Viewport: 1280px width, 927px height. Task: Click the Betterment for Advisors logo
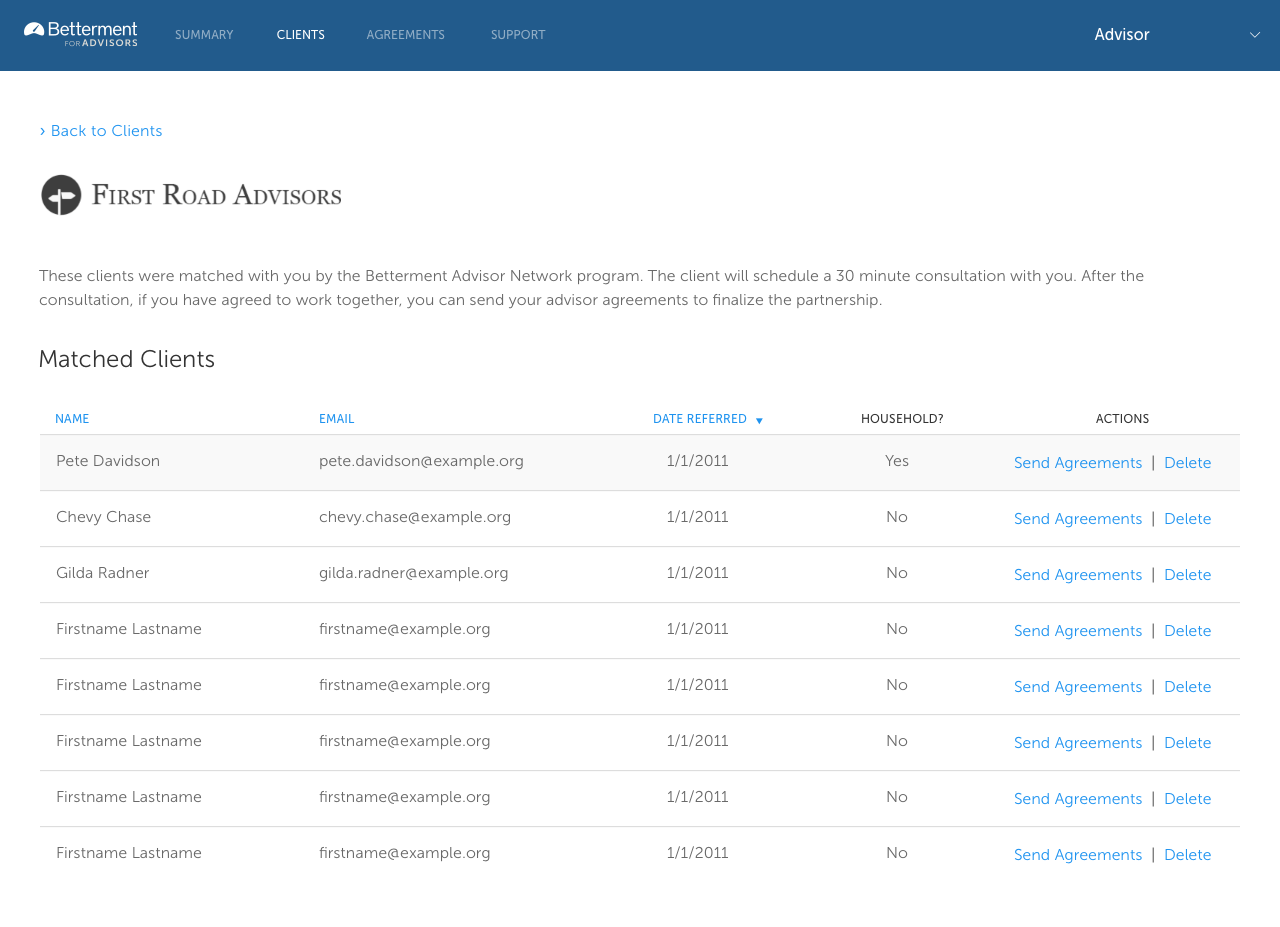(81, 34)
